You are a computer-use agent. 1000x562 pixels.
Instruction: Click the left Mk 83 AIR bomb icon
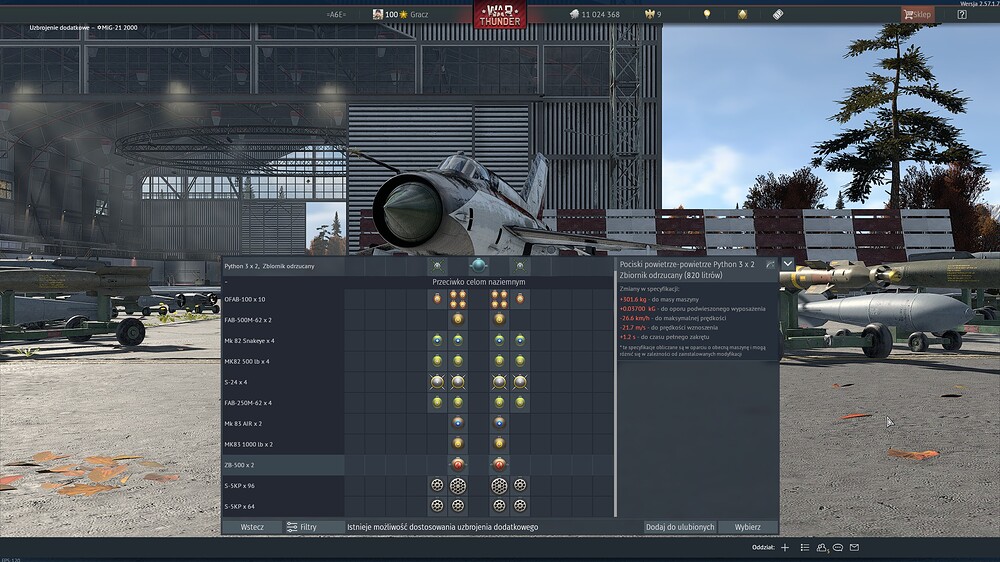tap(458, 423)
